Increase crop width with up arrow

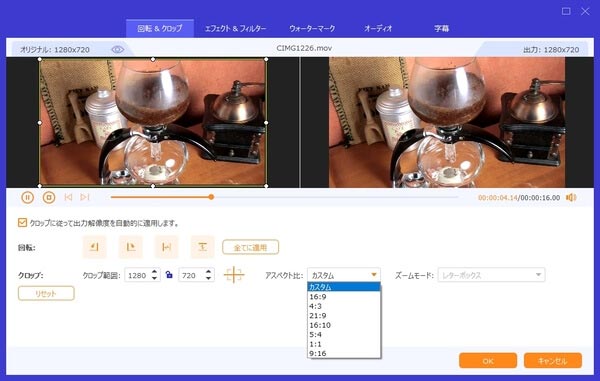[x=155, y=272]
